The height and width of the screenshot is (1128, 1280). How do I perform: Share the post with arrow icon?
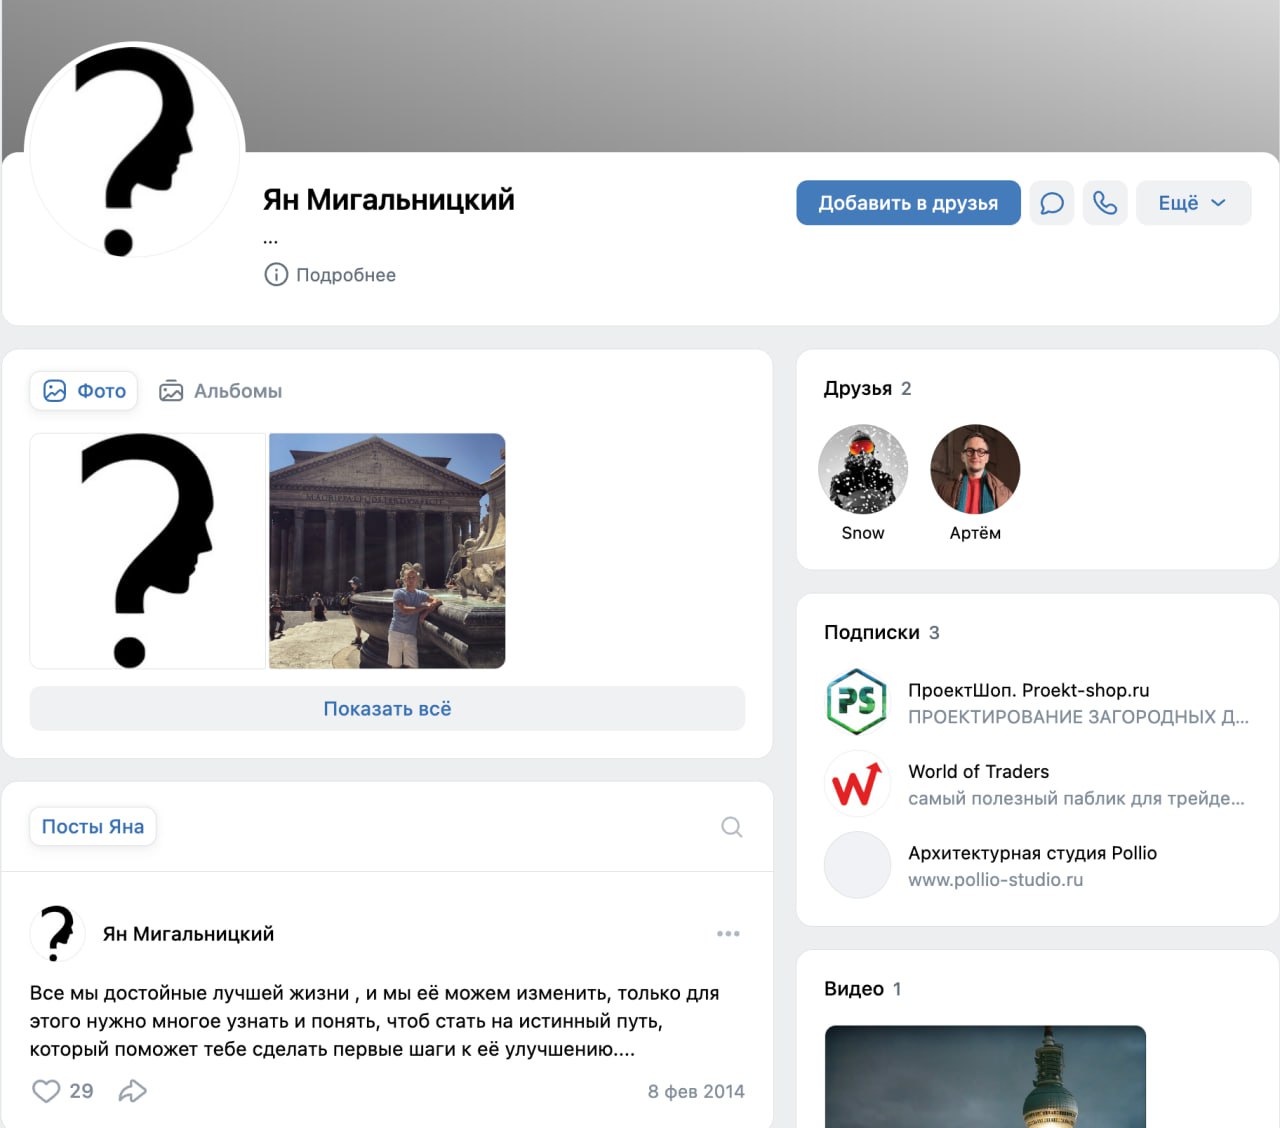click(133, 1091)
